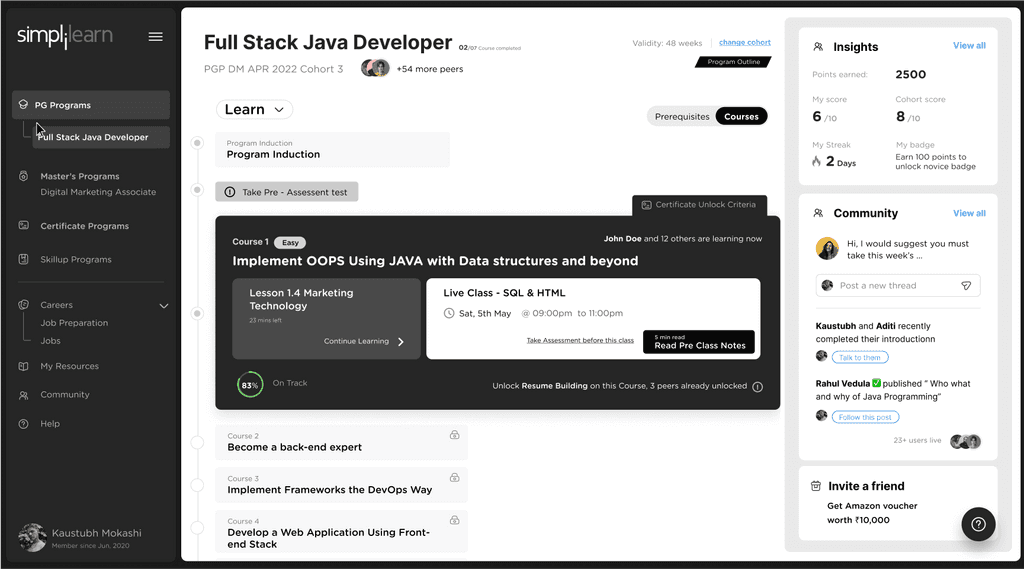Click the My Resources book icon
The width and height of the screenshot is (1024, 569).
click(24, 366)
